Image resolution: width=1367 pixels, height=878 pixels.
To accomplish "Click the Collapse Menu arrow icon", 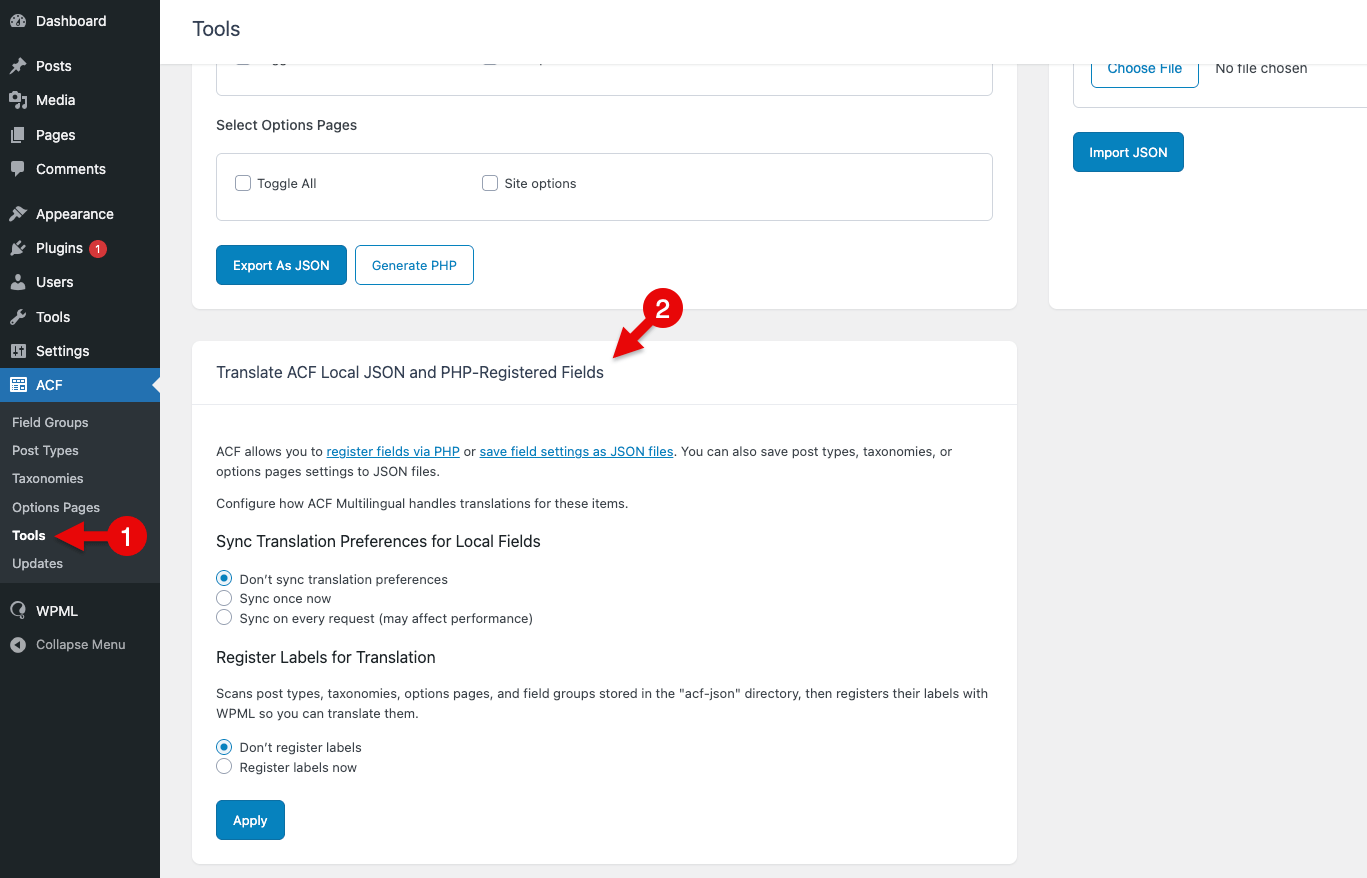I will pyautogui.click(x=18, y=645).
